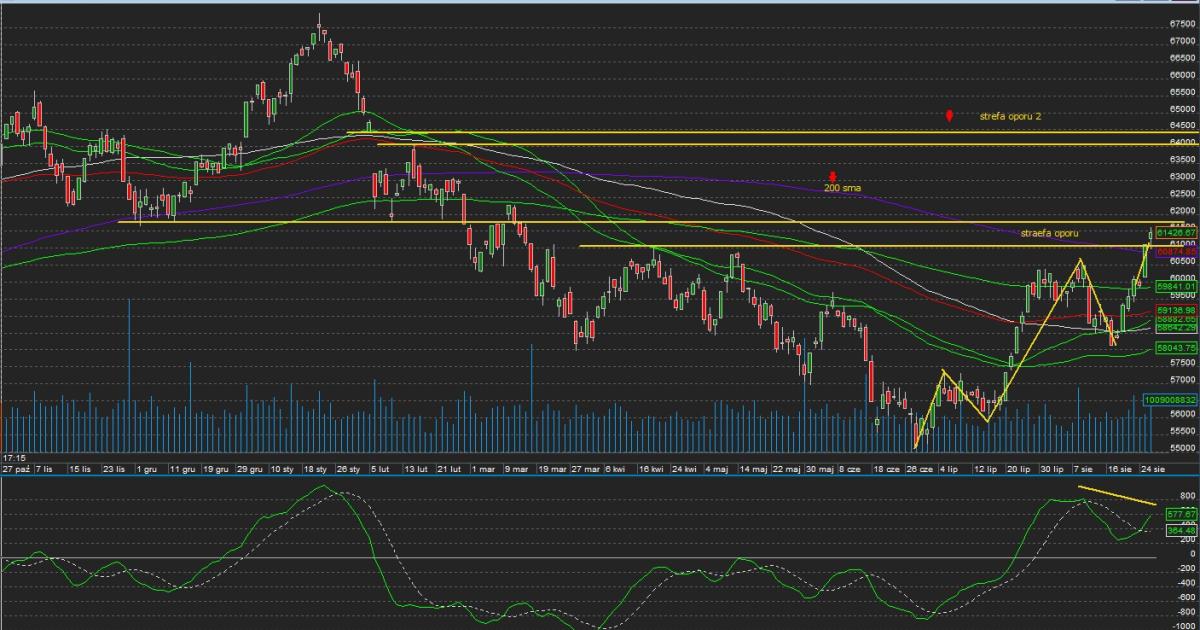The width and height of the screenshot is (1200, 630).
Task: Select the 'strefa oporu 2' text annotation
Action: pyautogui.click(x=1010, y=117)
